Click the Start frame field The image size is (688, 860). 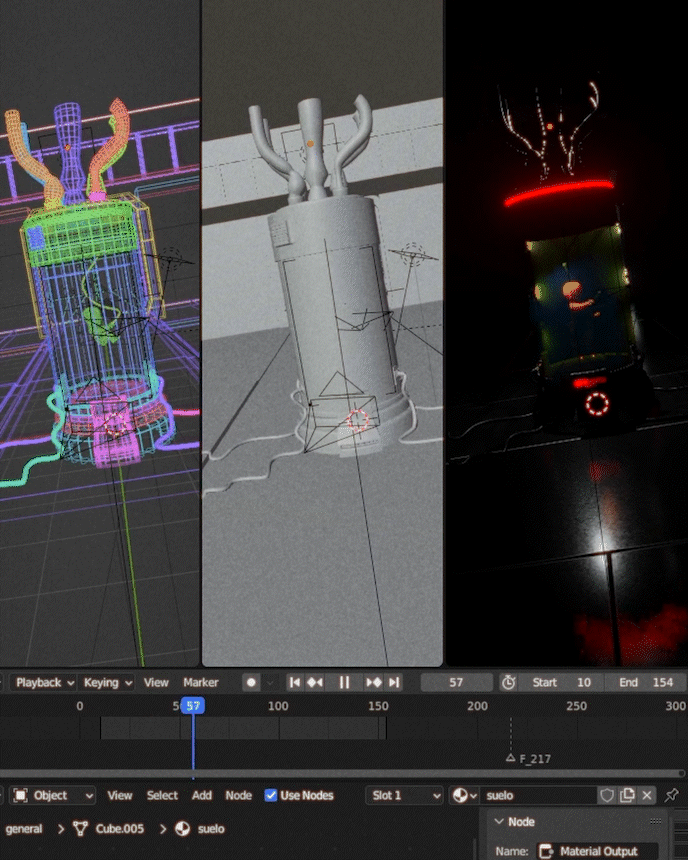562,682
